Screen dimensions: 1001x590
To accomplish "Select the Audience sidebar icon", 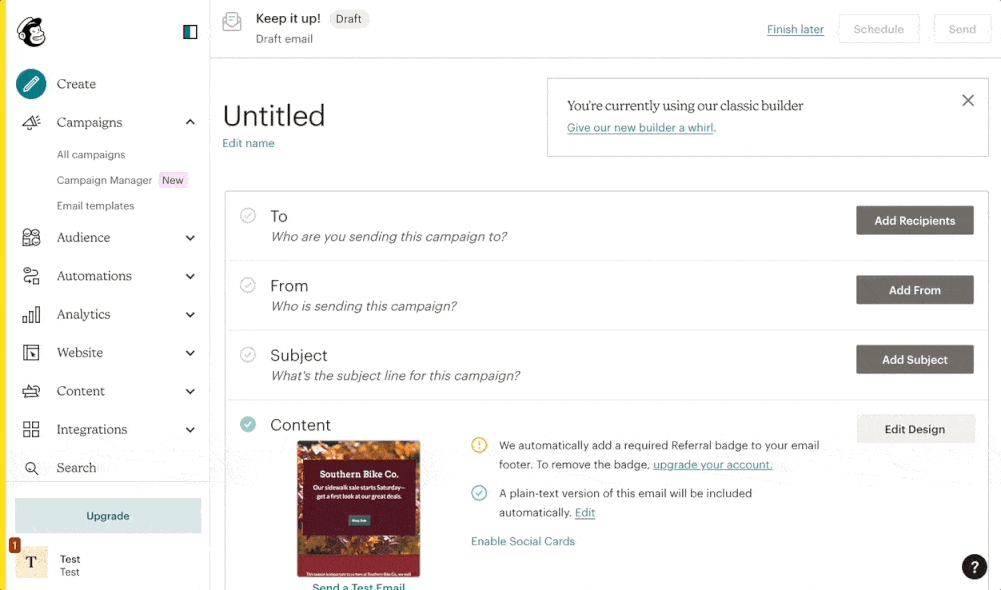I will tap(31, 237).
